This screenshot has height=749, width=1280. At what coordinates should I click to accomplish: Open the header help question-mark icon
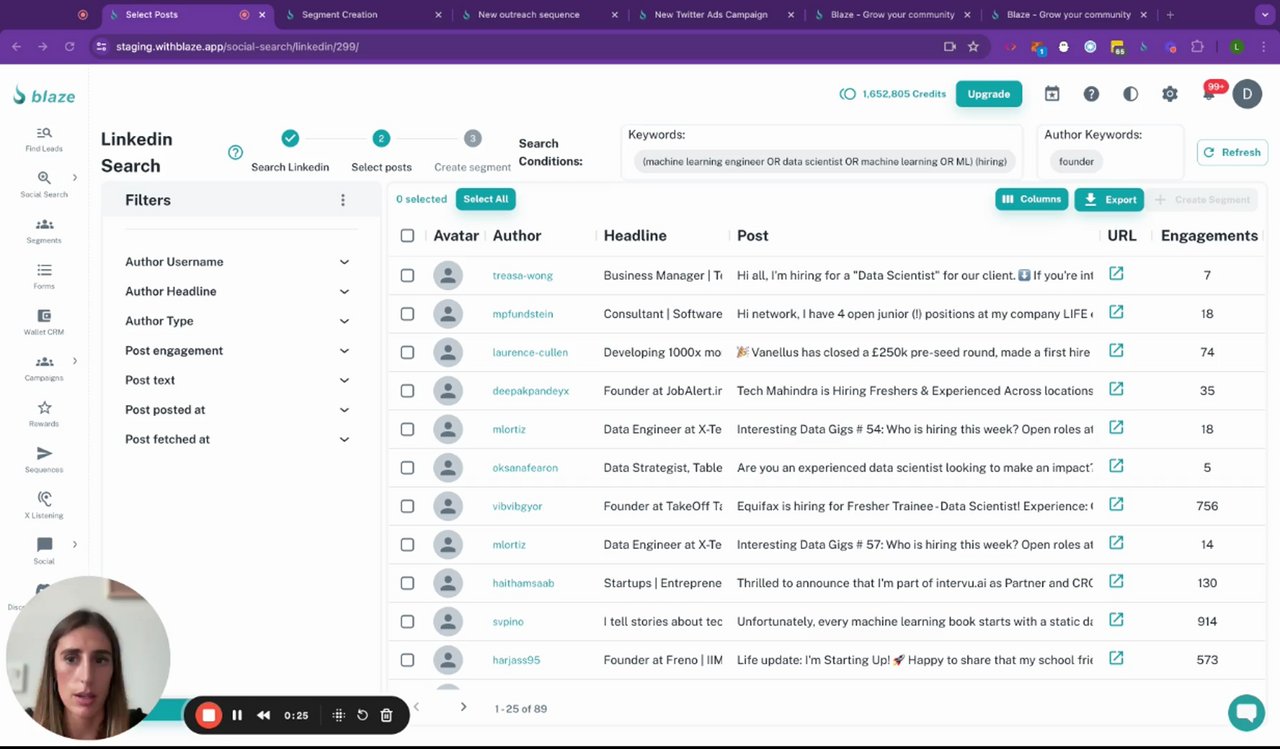[1091, 94]
